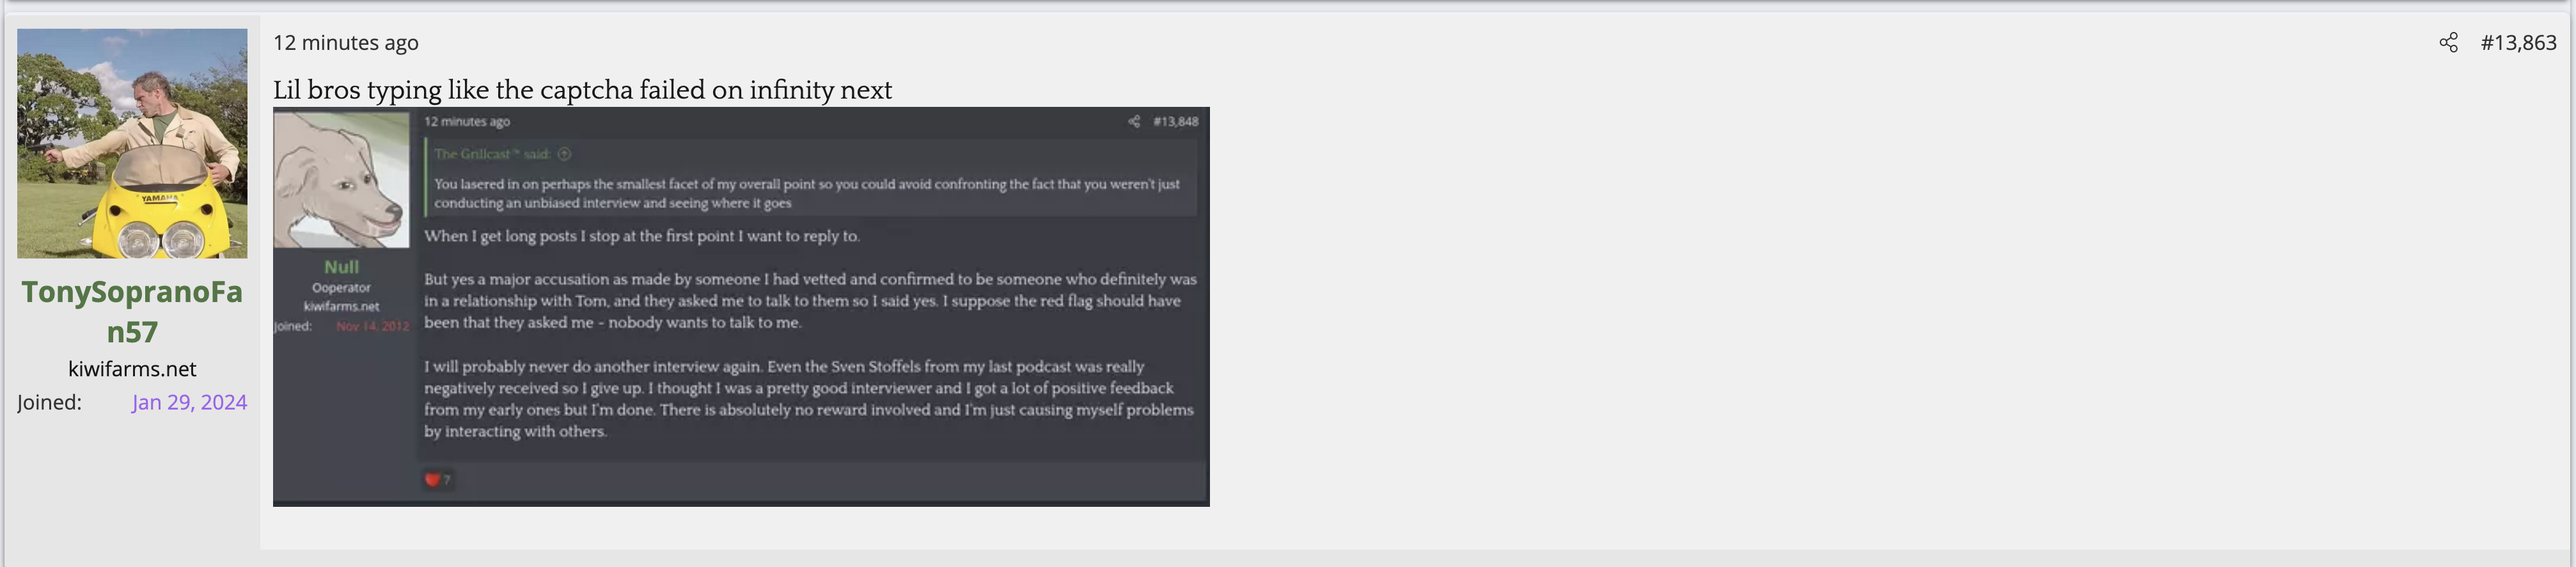Click #13,848 in the embedded dark screenshot
Screen dimensions: 2576x567
coord(1175,121)
